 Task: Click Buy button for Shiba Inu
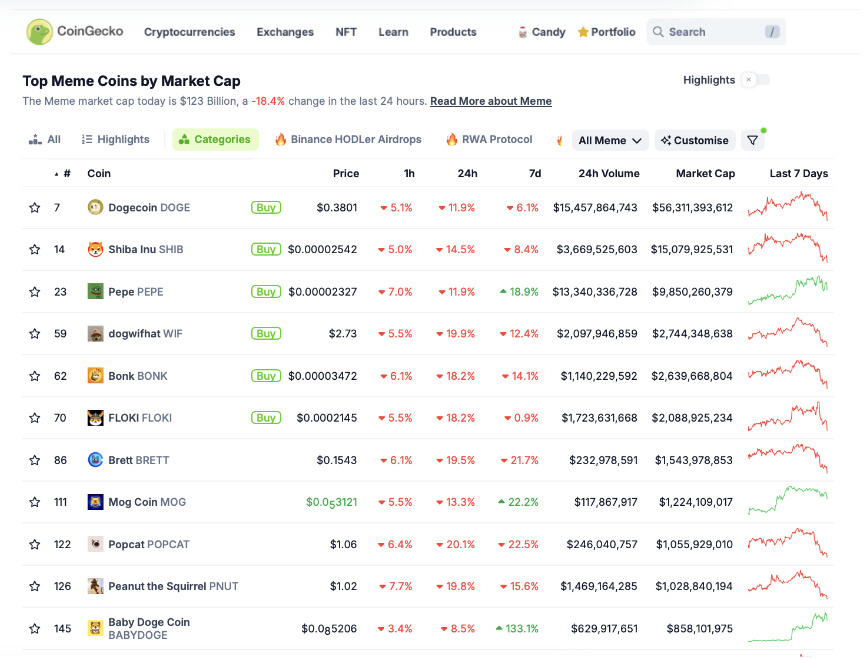click(x=266, y=250)
